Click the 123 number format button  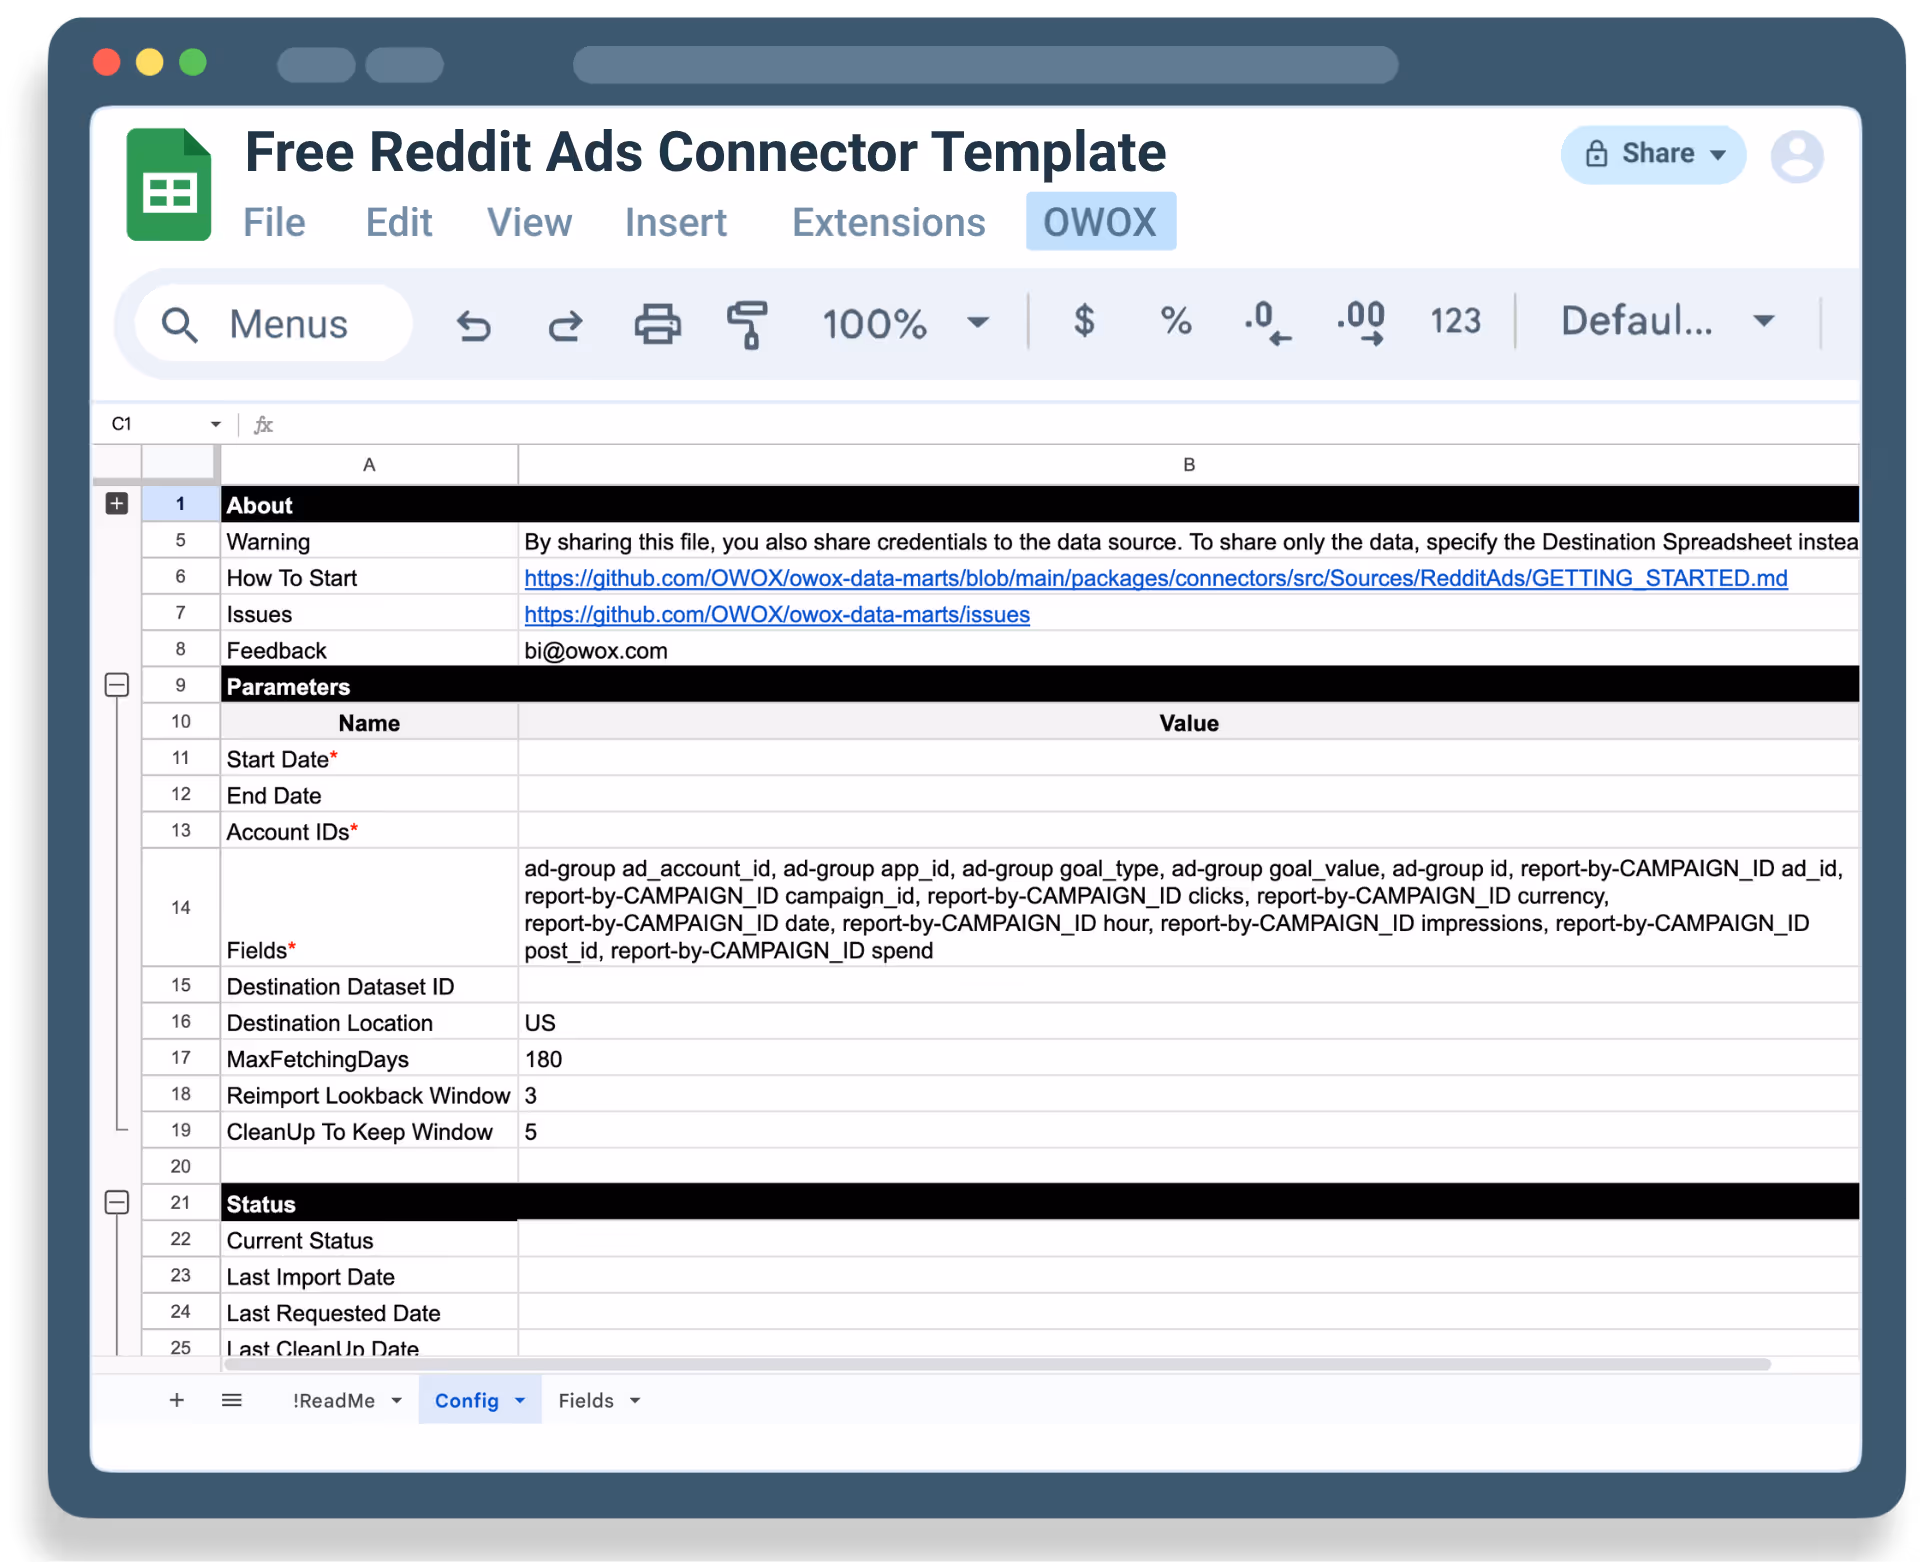[x=1455, y=321]
